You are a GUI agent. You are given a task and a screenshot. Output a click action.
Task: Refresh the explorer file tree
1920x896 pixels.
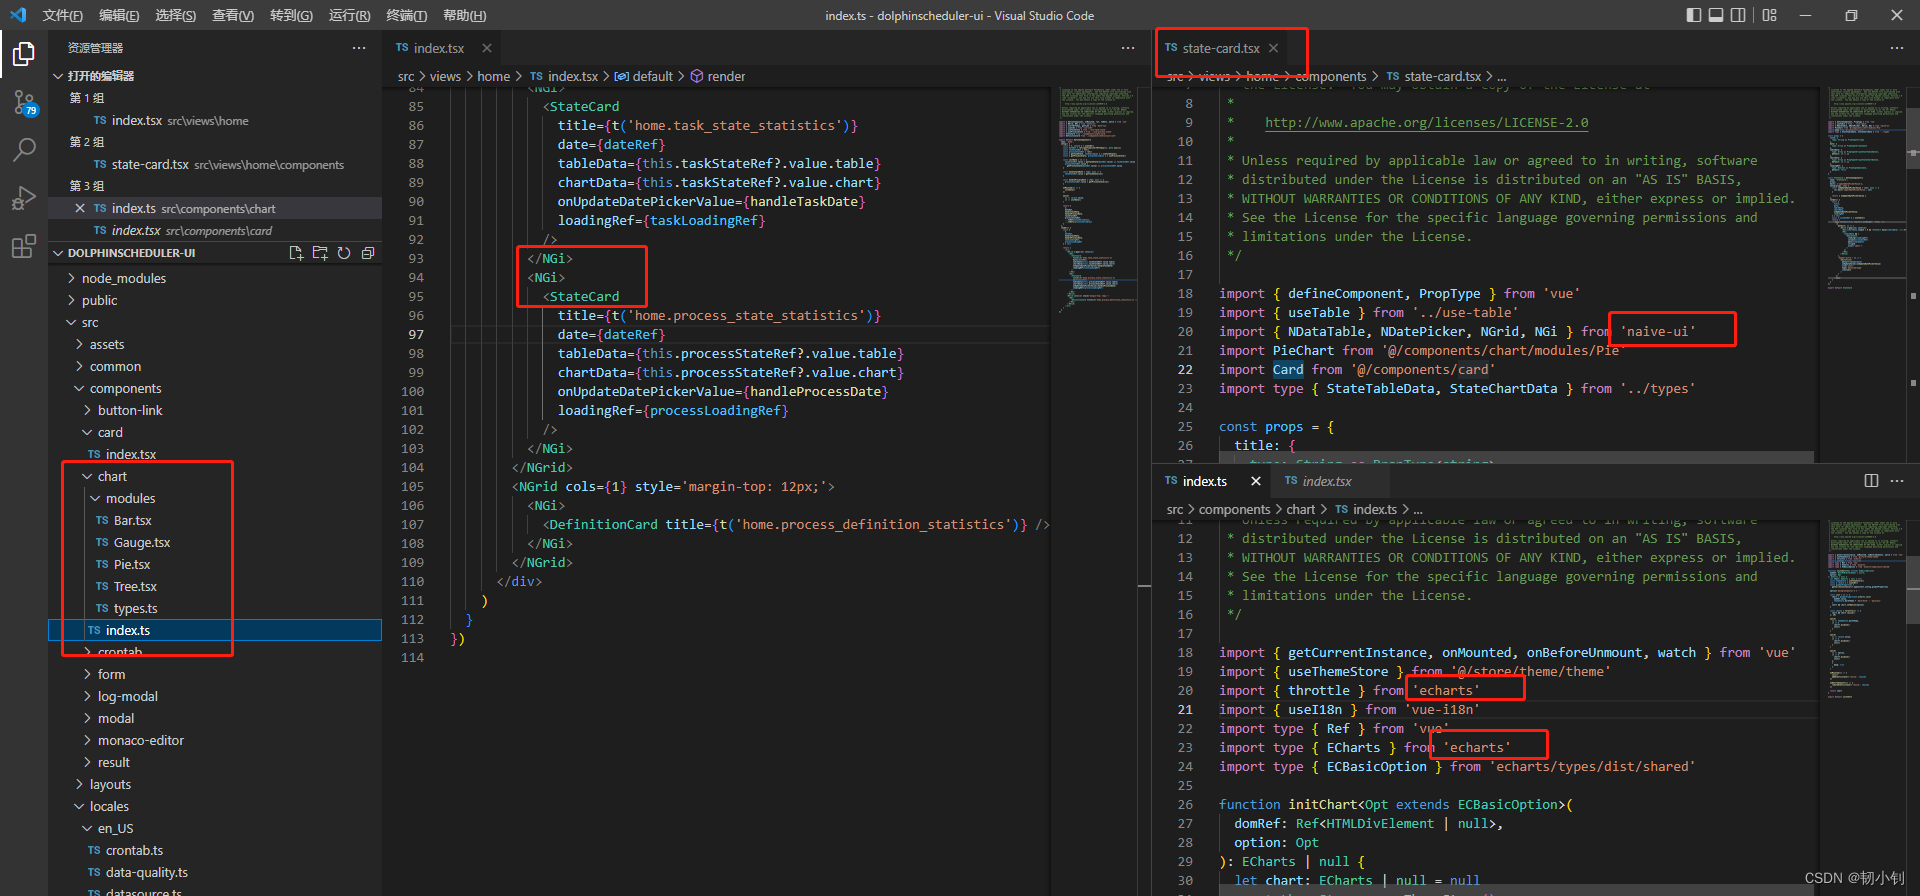344,253
